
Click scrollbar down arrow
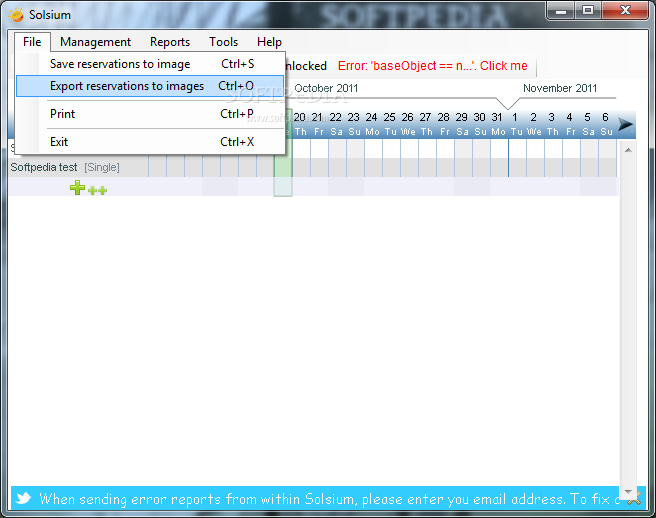pos(628,491)
